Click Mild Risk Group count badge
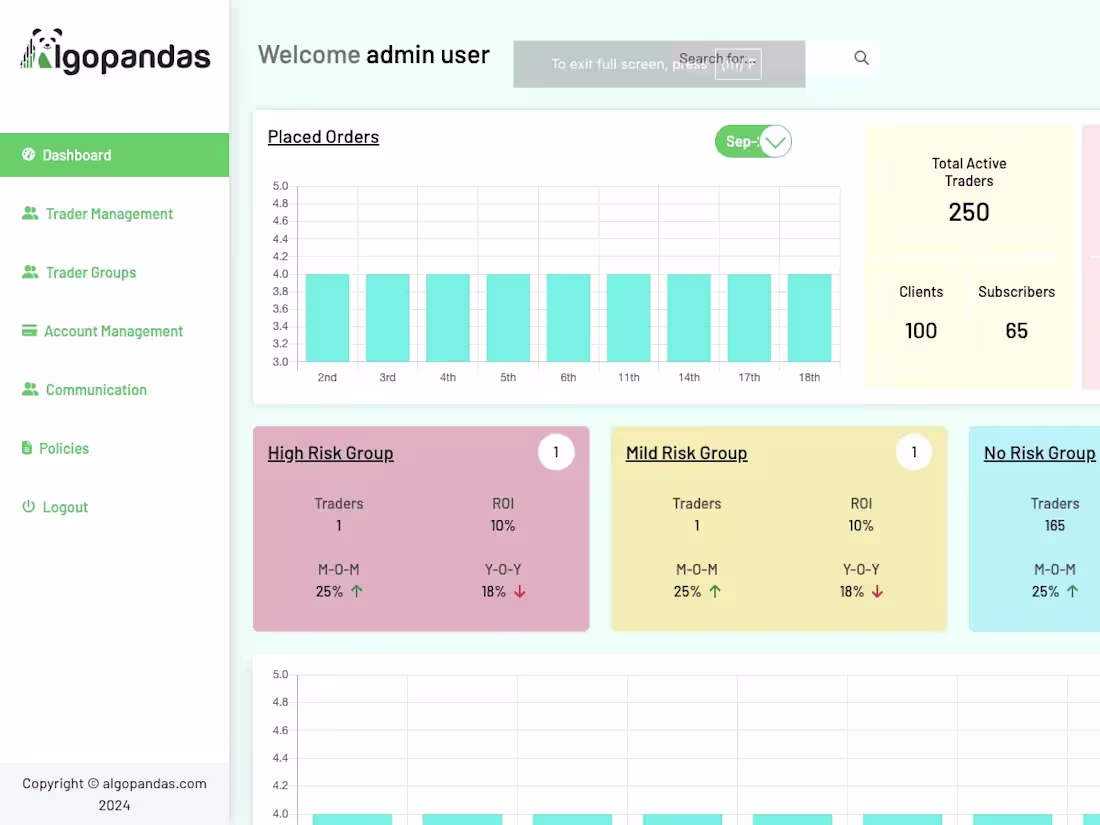This screenshot has height=825, width=1100. click(914, 452)
